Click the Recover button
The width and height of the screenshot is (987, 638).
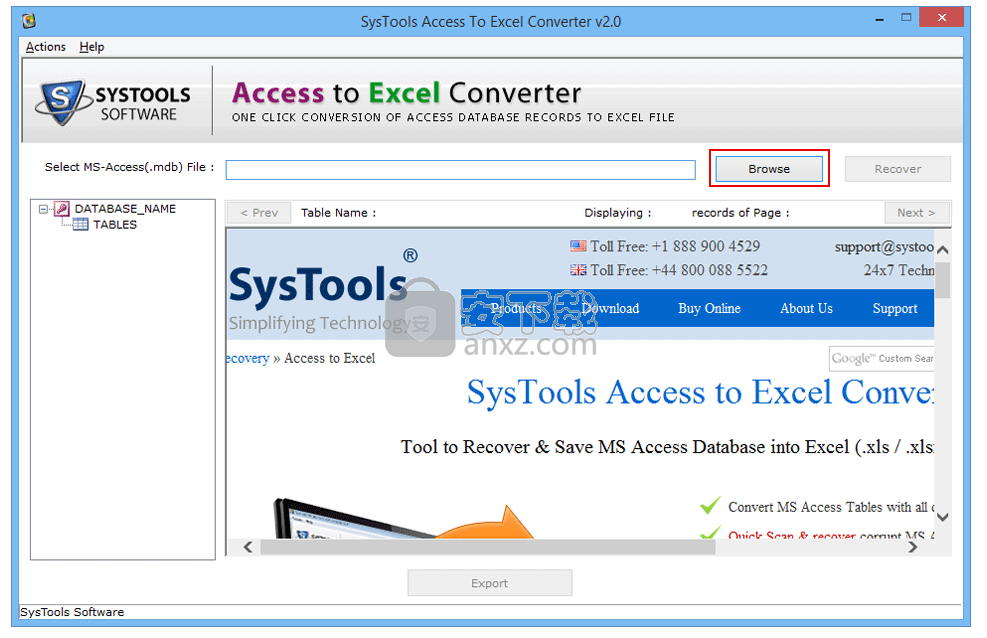click(x=897, y=169)
